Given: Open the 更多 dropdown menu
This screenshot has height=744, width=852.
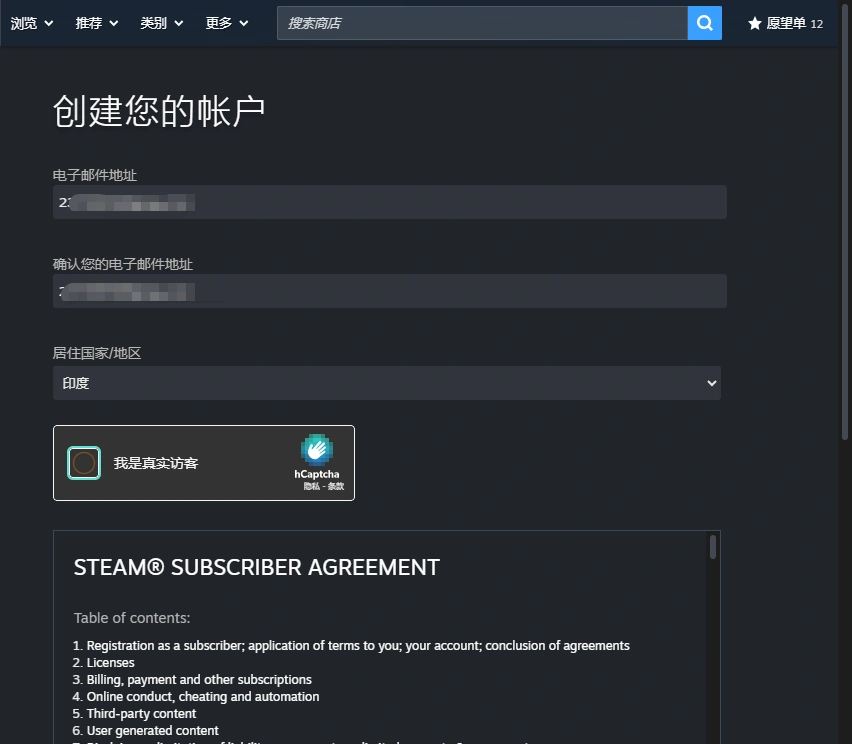Looking at the screenshot, I should pyautogui.click(x=227, y=23).
